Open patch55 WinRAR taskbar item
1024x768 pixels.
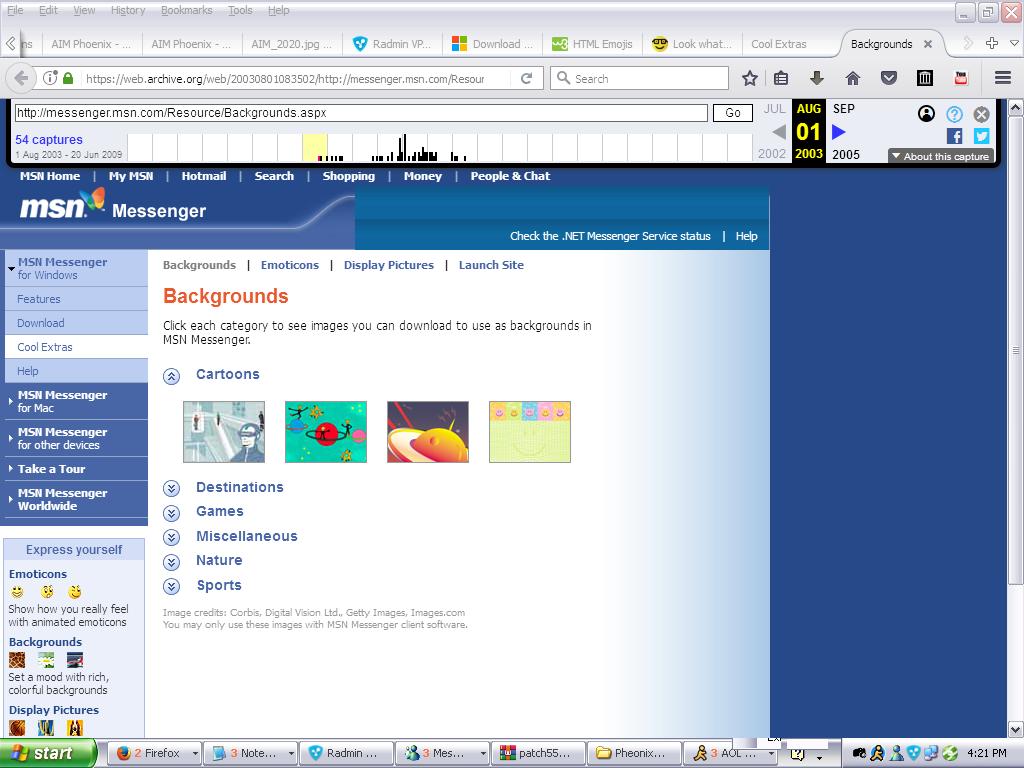(x=537, y=753)
